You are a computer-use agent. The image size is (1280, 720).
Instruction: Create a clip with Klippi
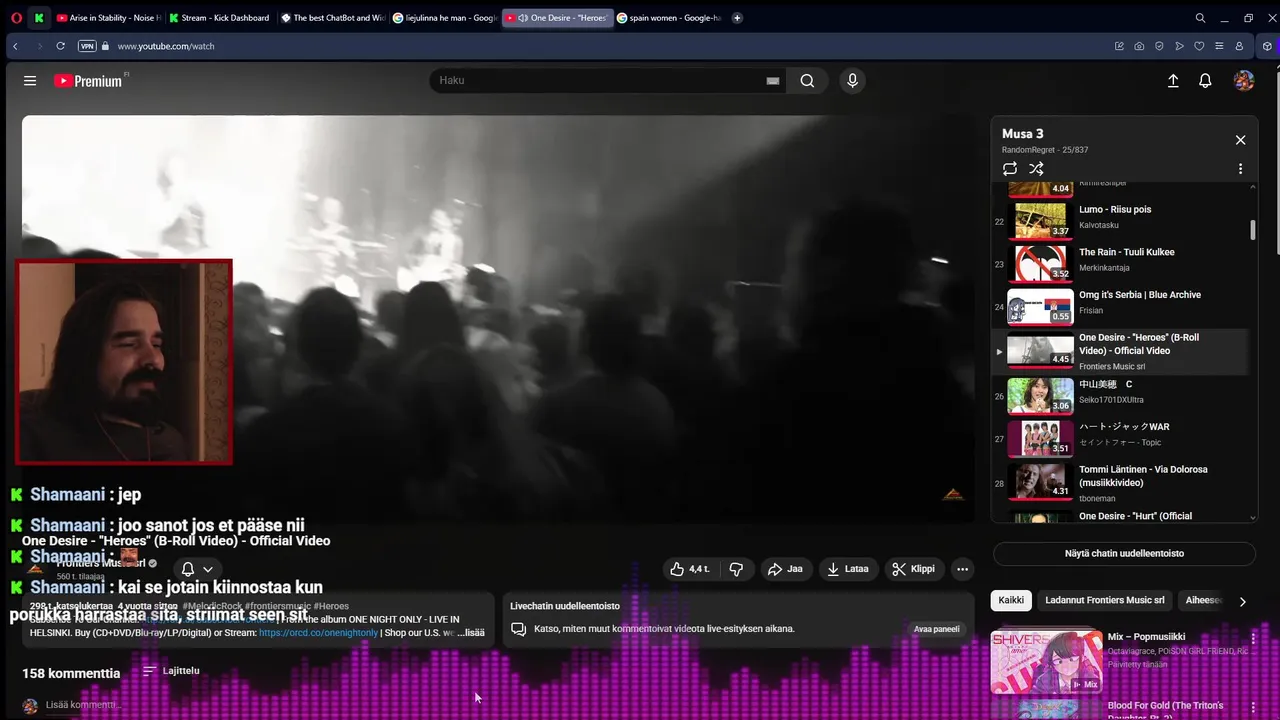(x=914, y=569)
